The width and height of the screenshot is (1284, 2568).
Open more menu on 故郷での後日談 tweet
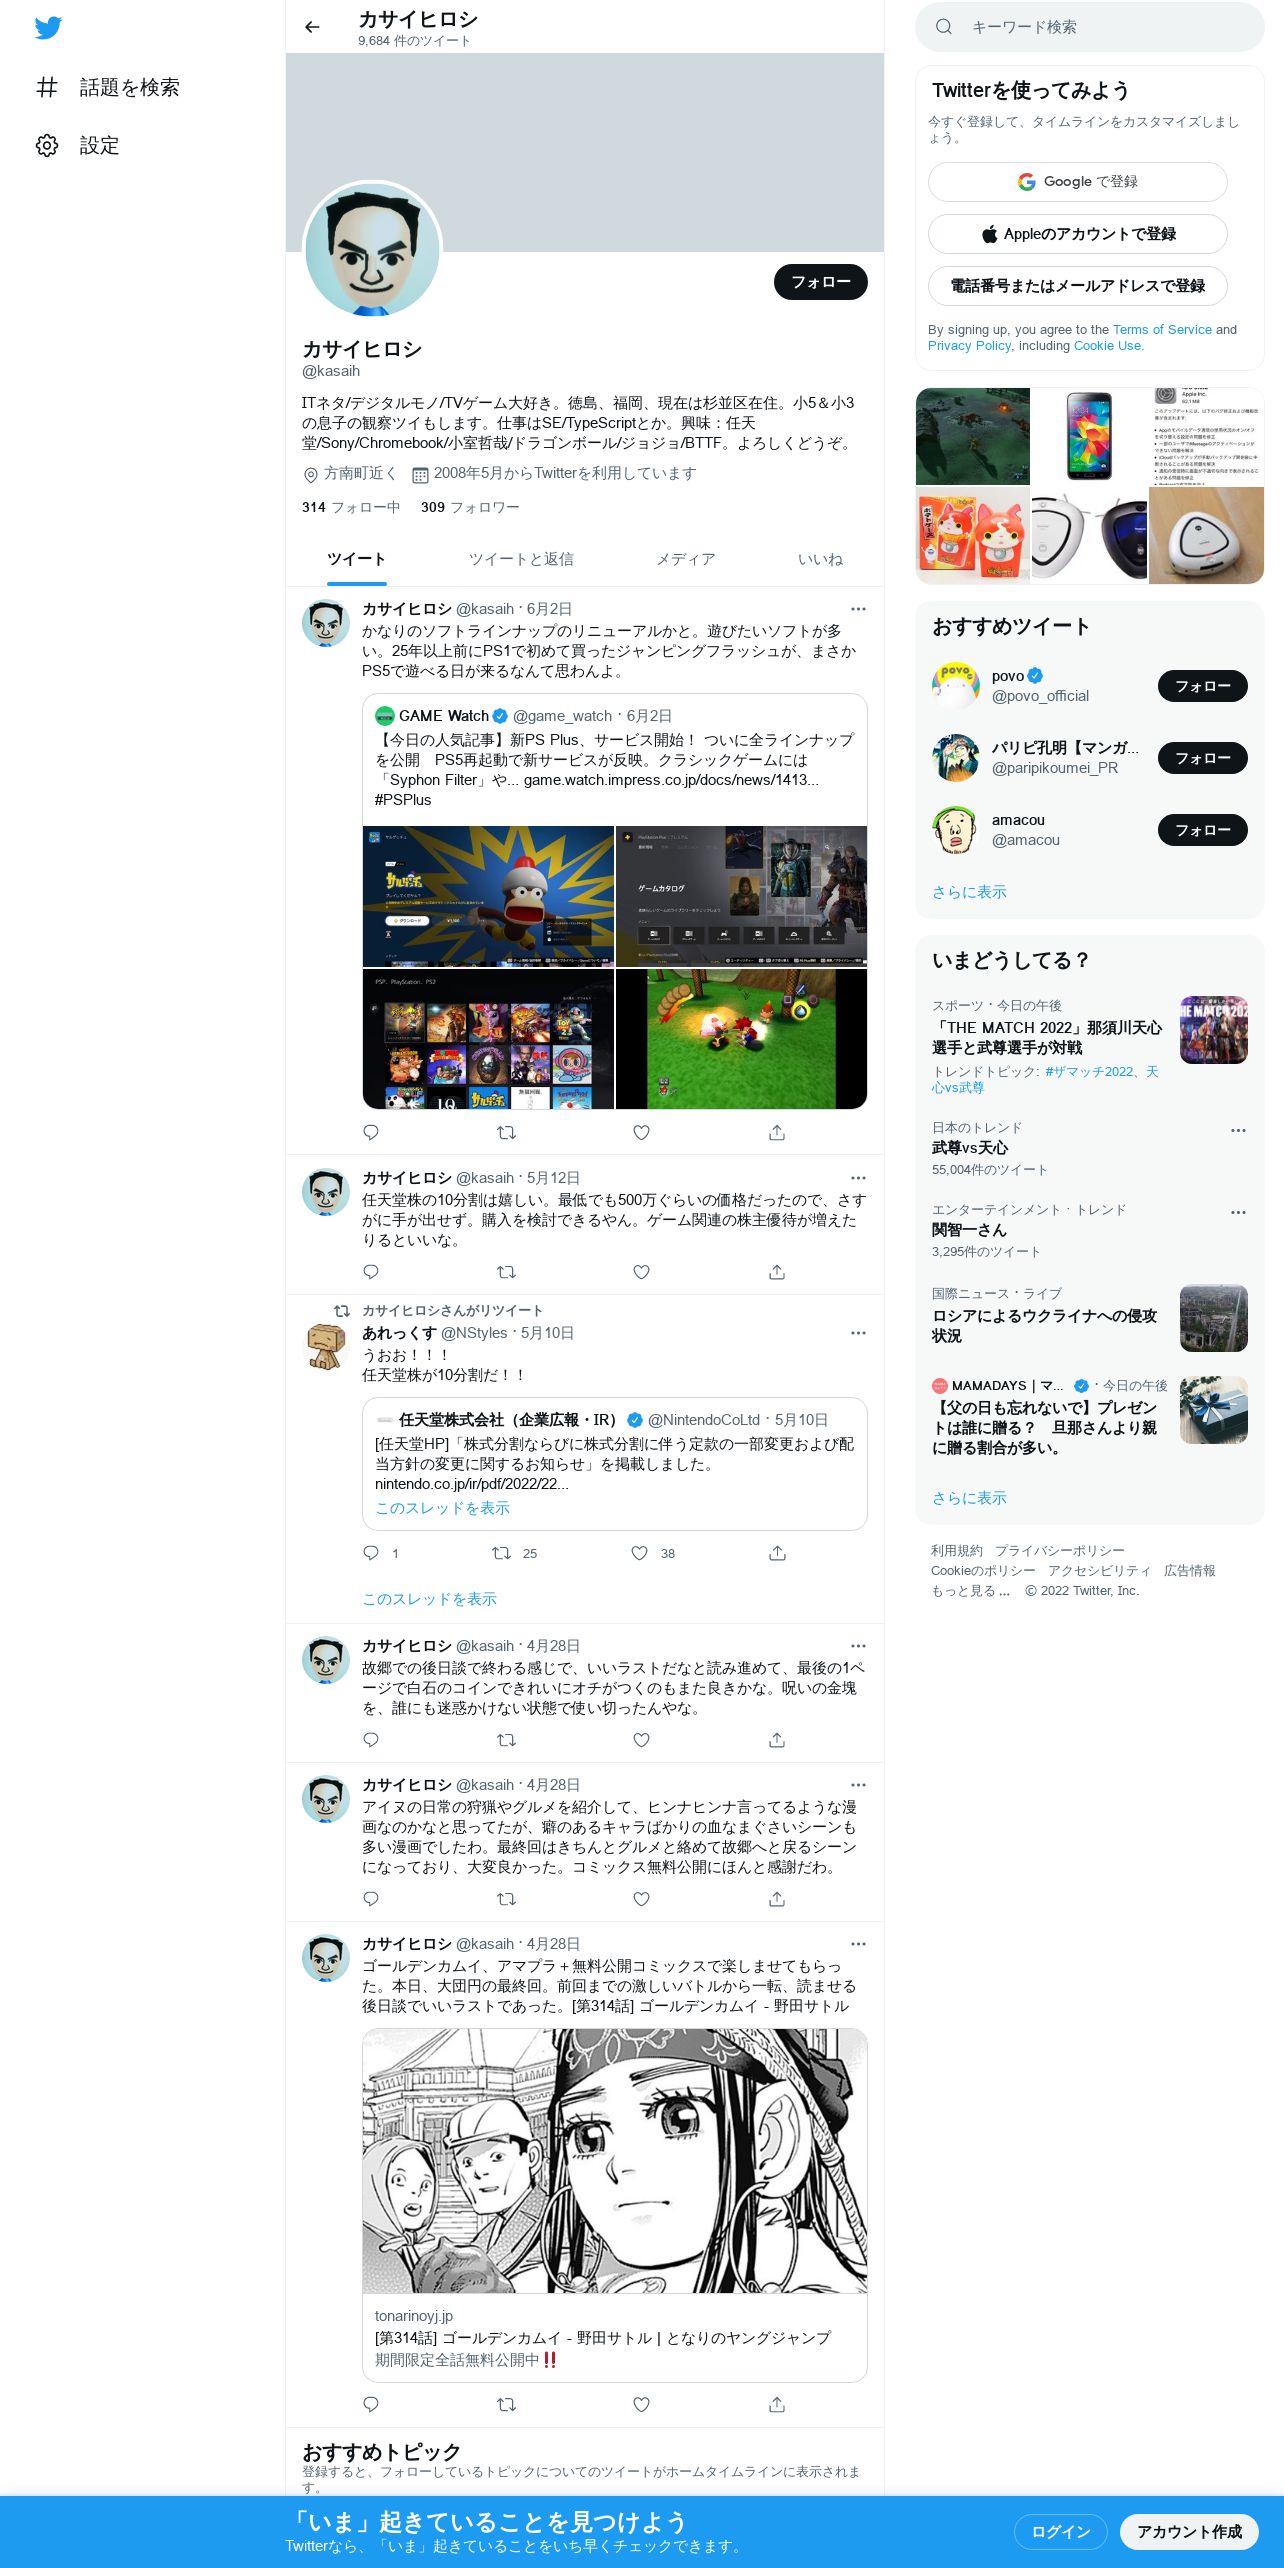[x=858, y=1646]
